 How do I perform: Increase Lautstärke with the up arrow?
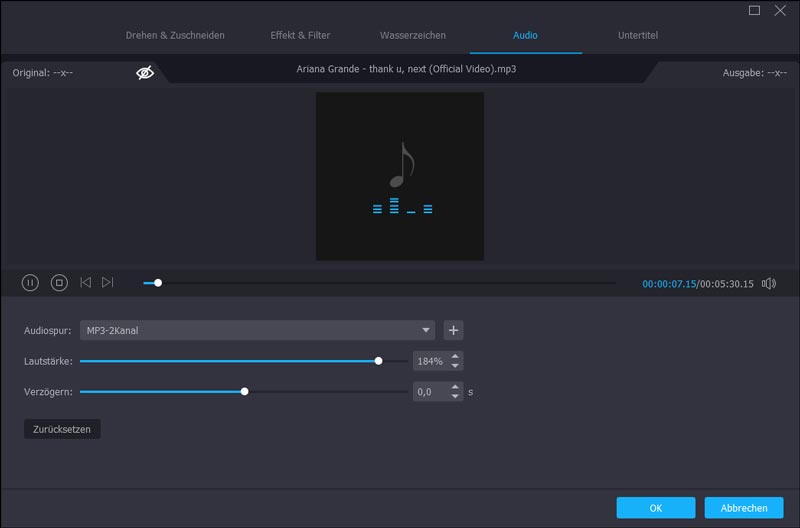455,356
